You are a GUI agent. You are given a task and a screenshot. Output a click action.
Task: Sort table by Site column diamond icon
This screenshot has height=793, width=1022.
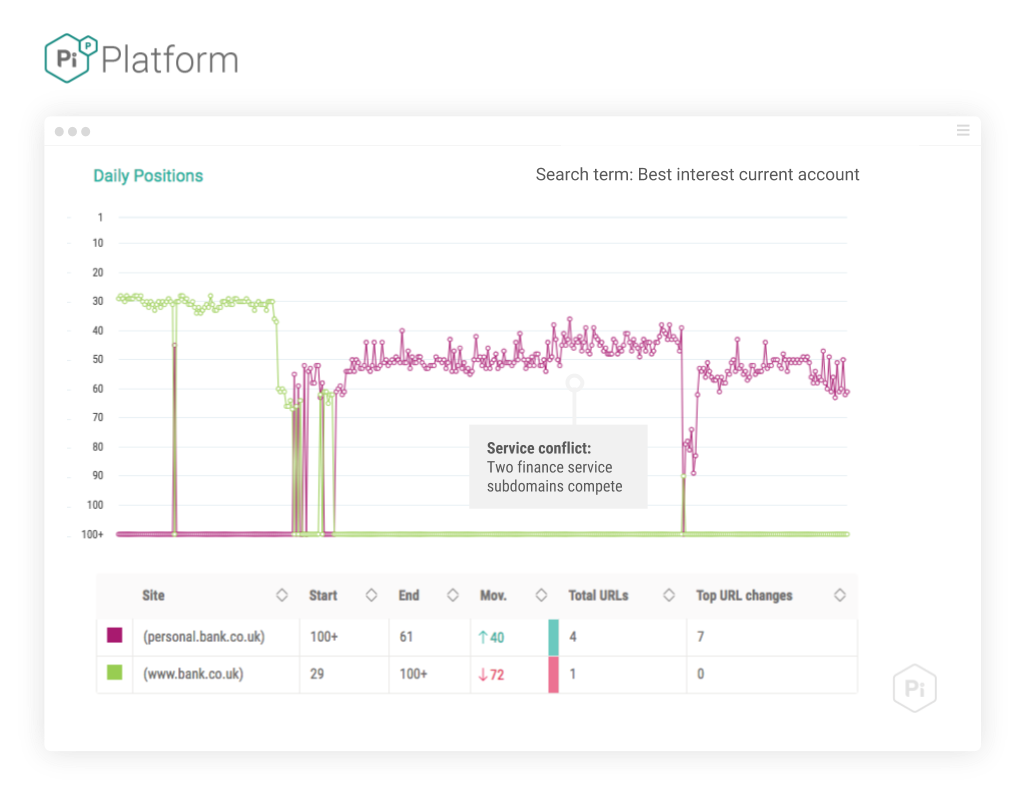click(282, 595)
